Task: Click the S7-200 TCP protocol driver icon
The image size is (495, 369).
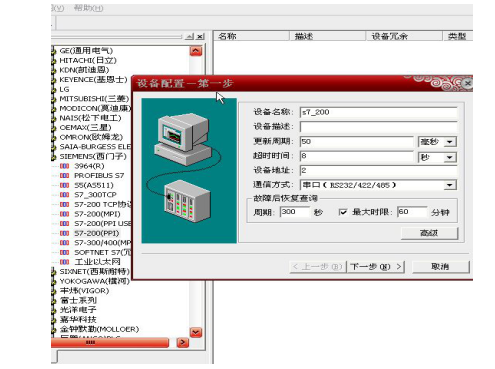Action: [x=64, y=204]
